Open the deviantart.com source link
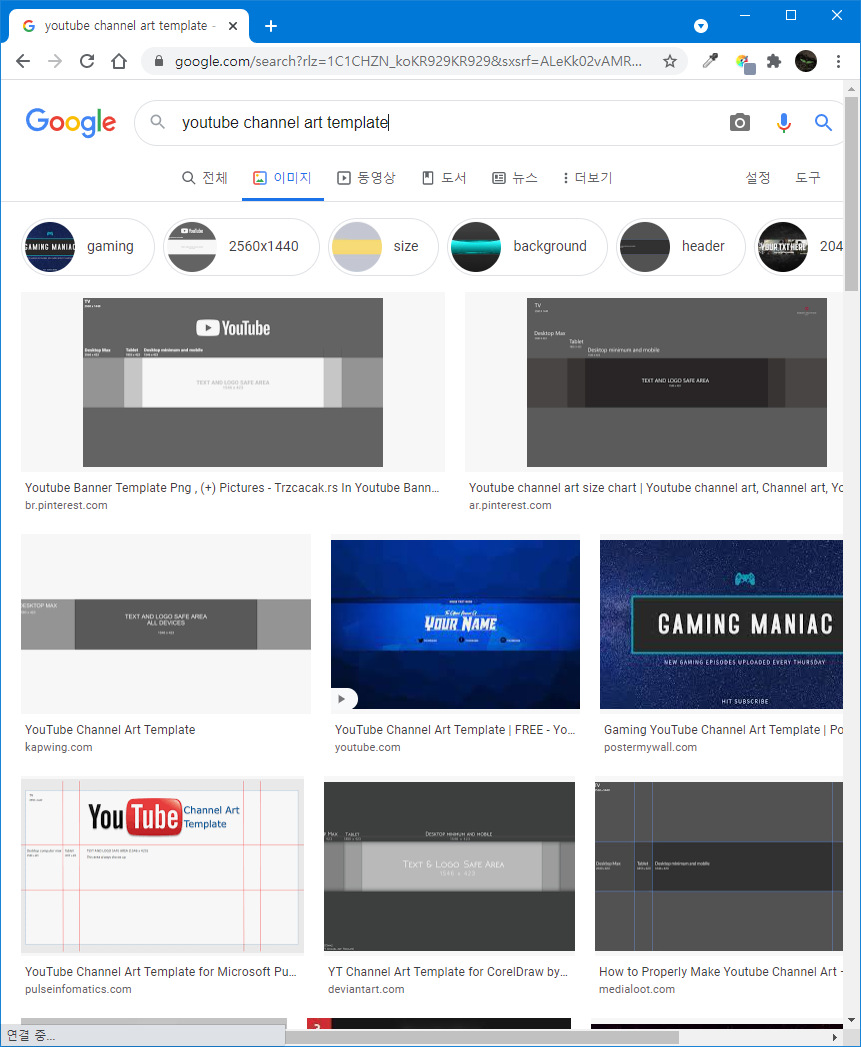Image resolution: width=861 pixels, height=1047 pixels. pos(366,989)
